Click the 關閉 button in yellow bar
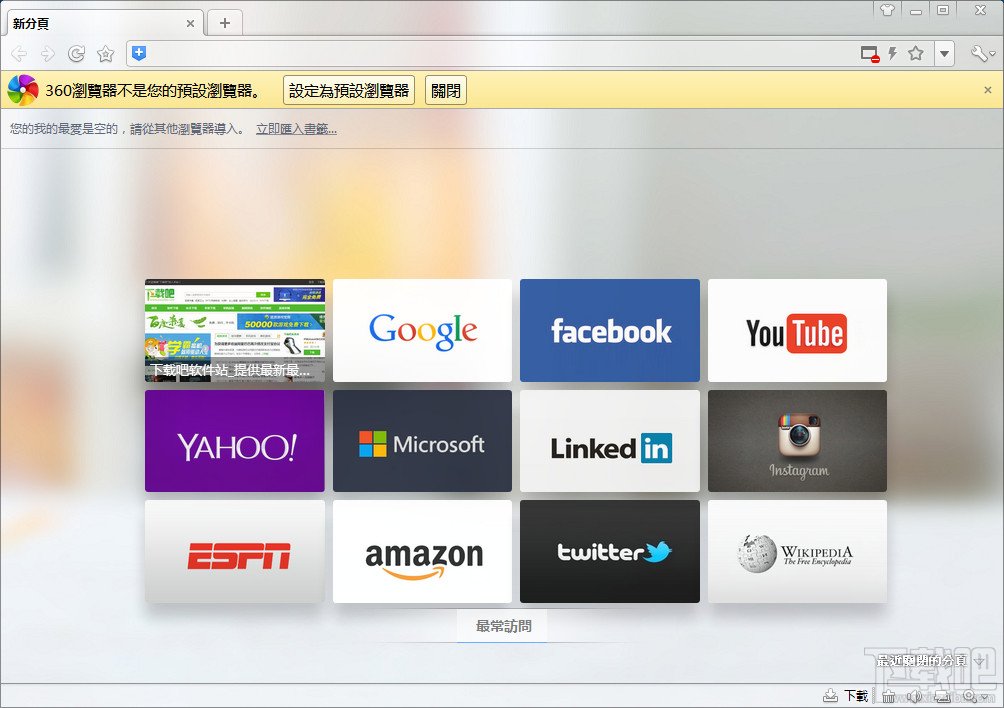 (x=446, y=90)
